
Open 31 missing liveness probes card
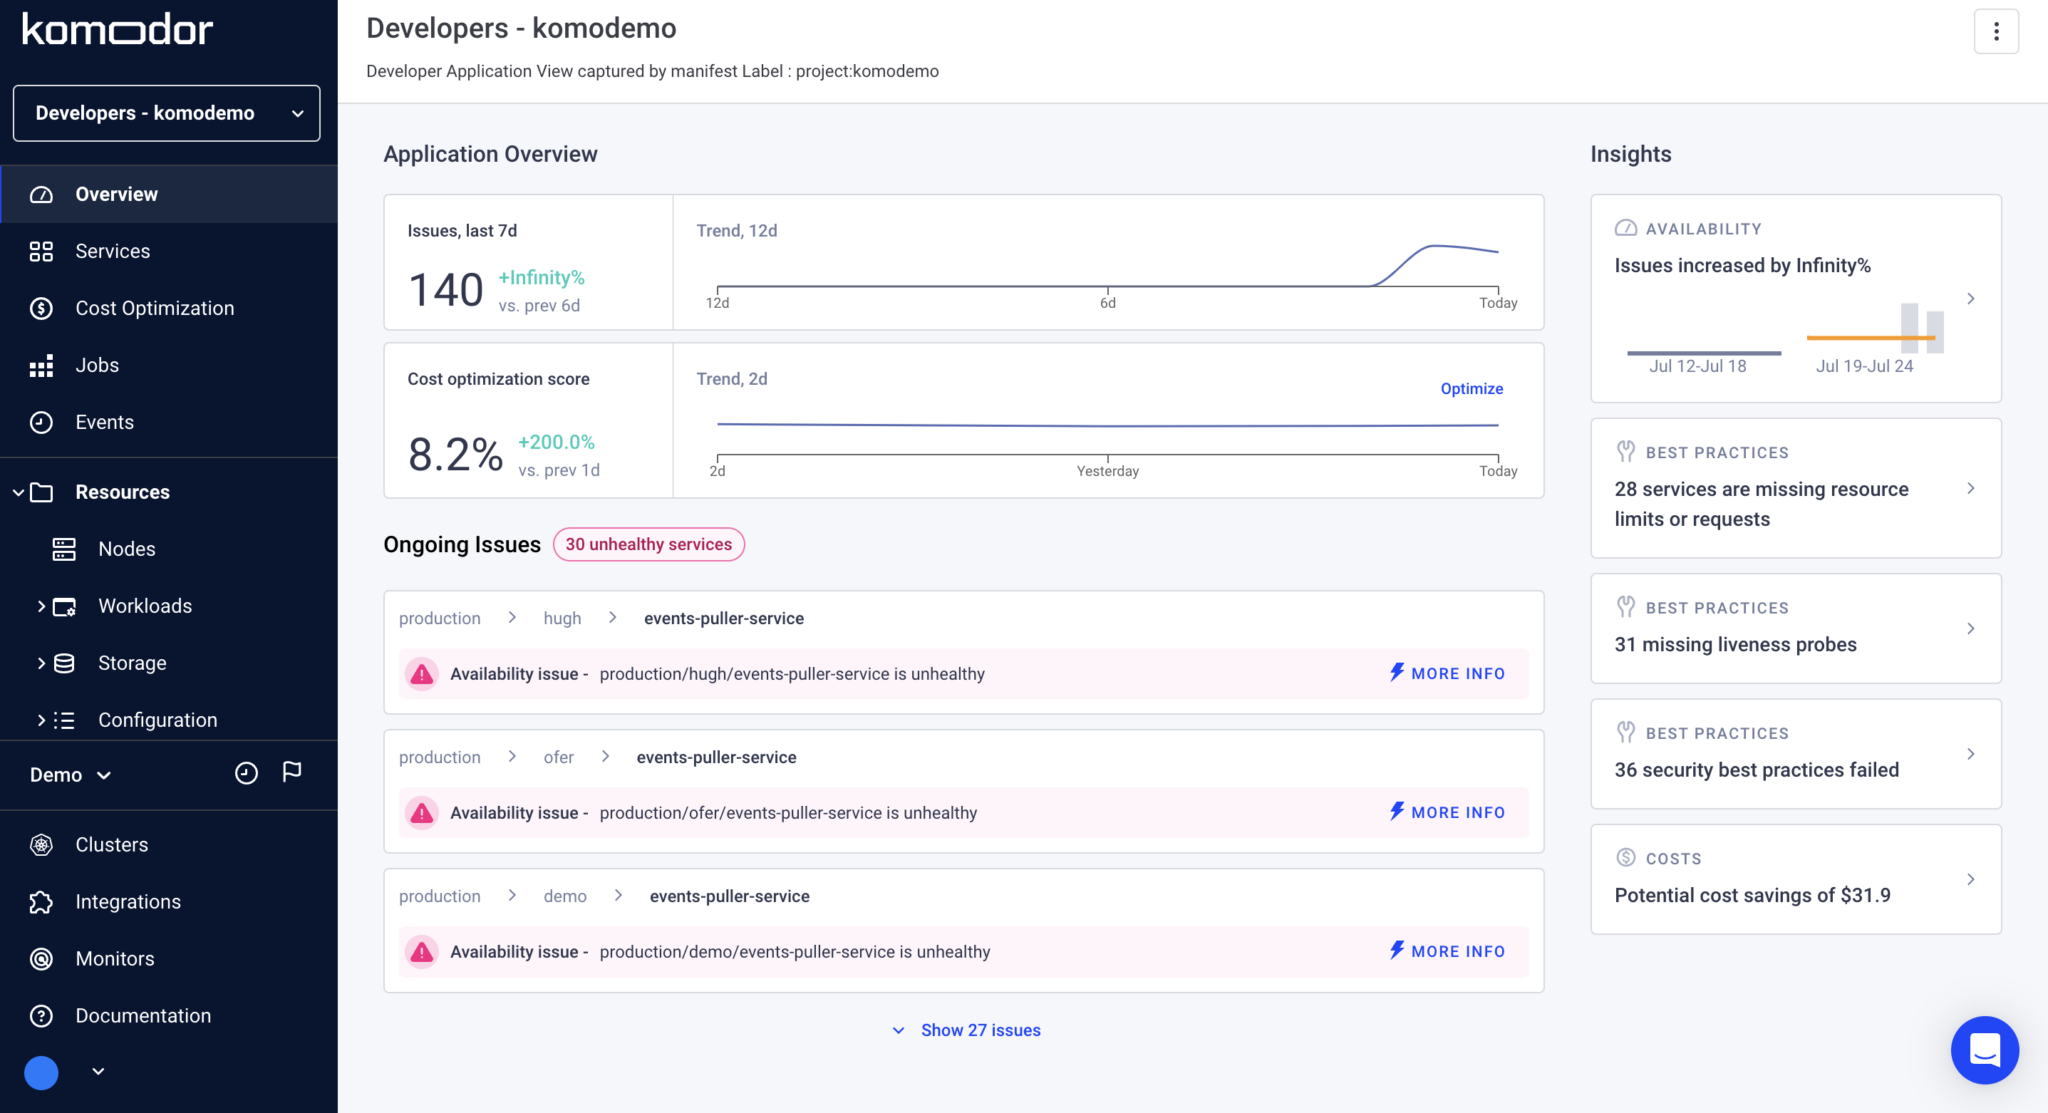tap(1796, 628)
